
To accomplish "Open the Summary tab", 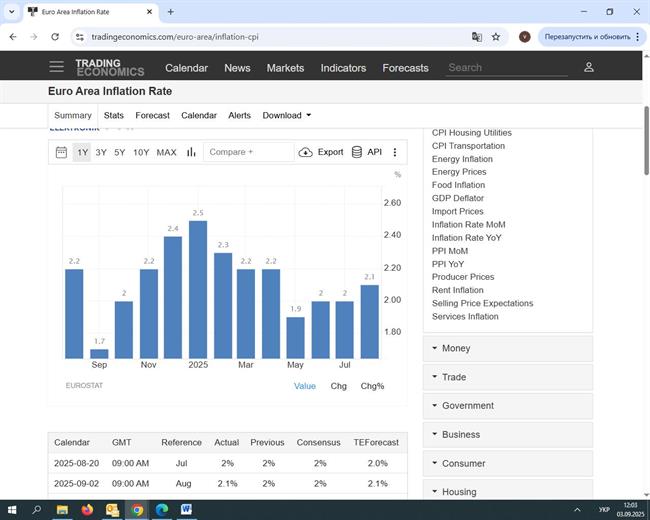I will point(73,115).
